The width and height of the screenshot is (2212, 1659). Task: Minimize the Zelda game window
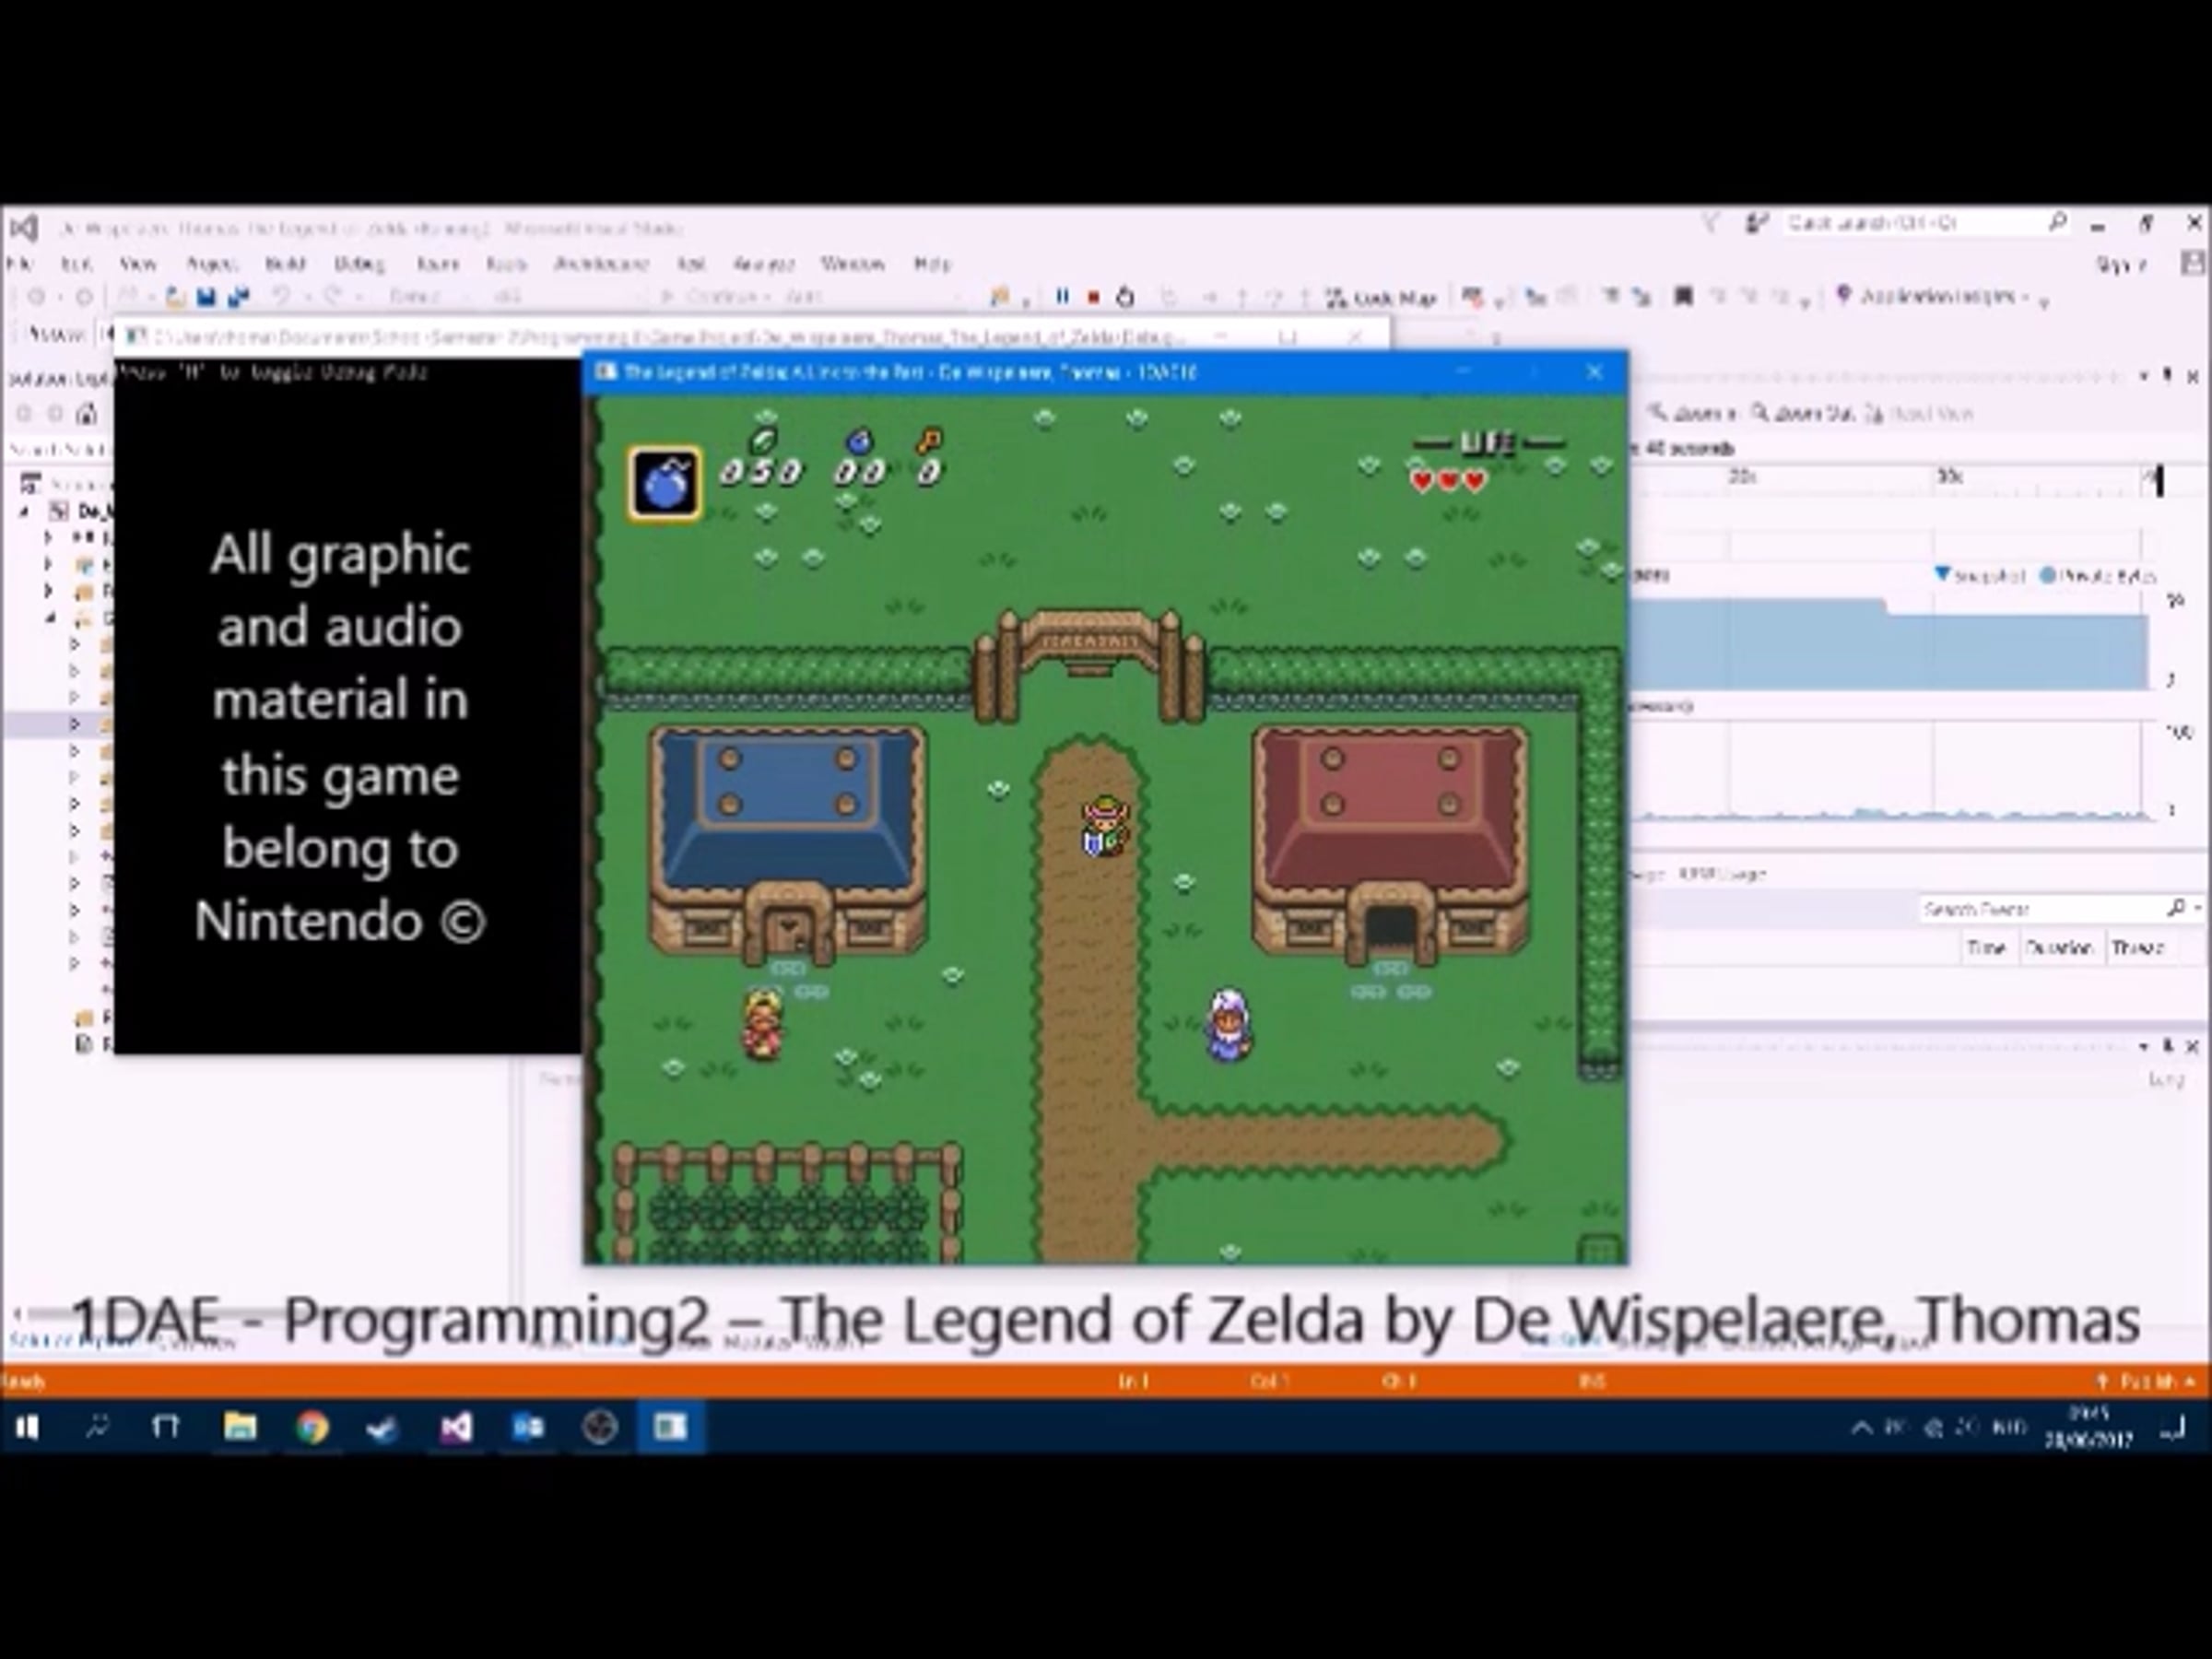pos(1464,372)
